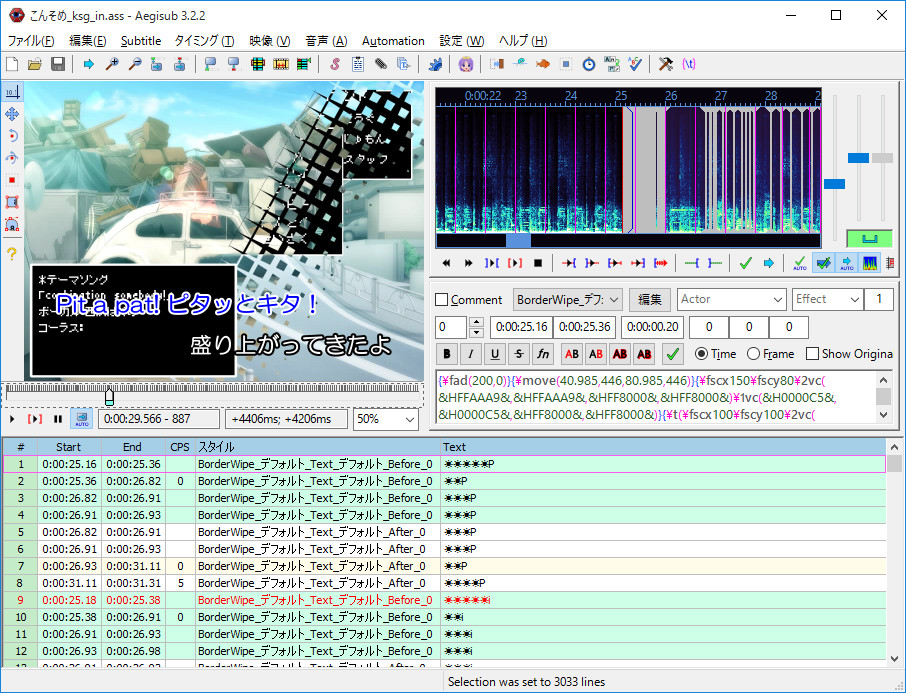Screen dimensions: 906x693
Task: Select the drag subtitles move tool
Action: [12, 114]
